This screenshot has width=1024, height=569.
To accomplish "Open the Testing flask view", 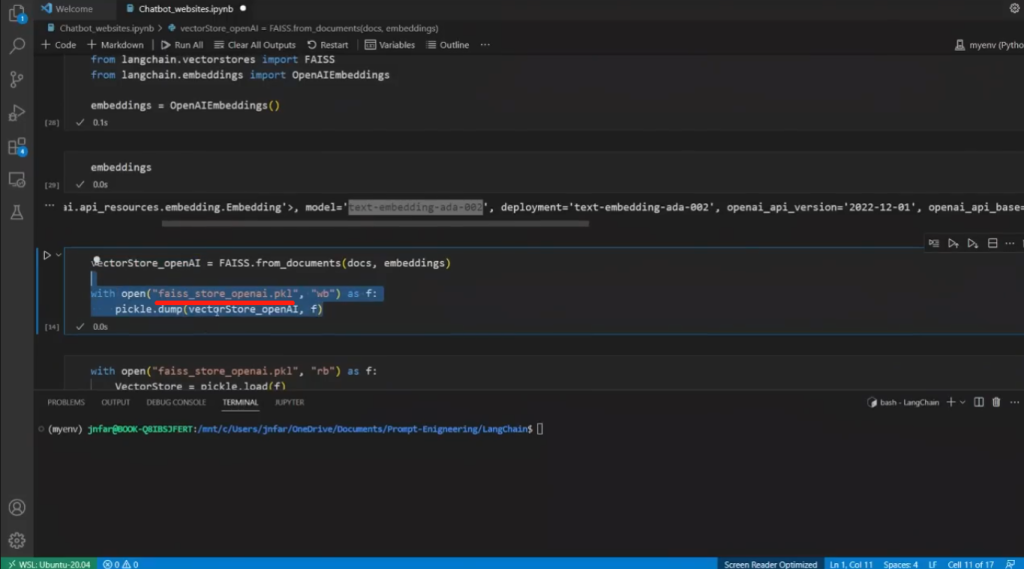I will pyautogui.click(x=16, y=212).
